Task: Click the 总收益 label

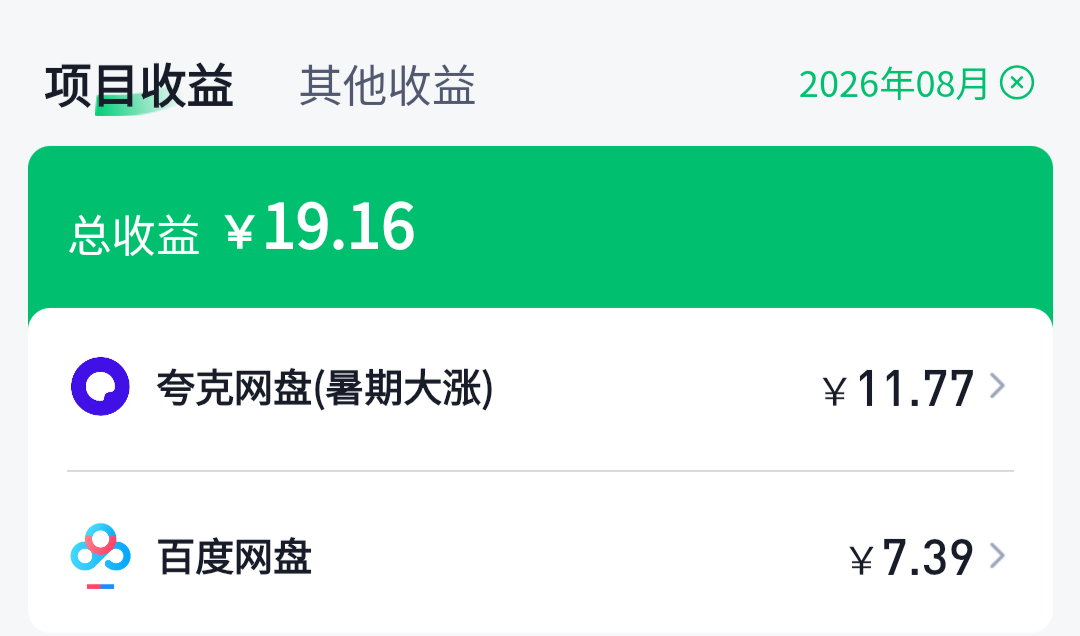Action: [x=134, y=235]
